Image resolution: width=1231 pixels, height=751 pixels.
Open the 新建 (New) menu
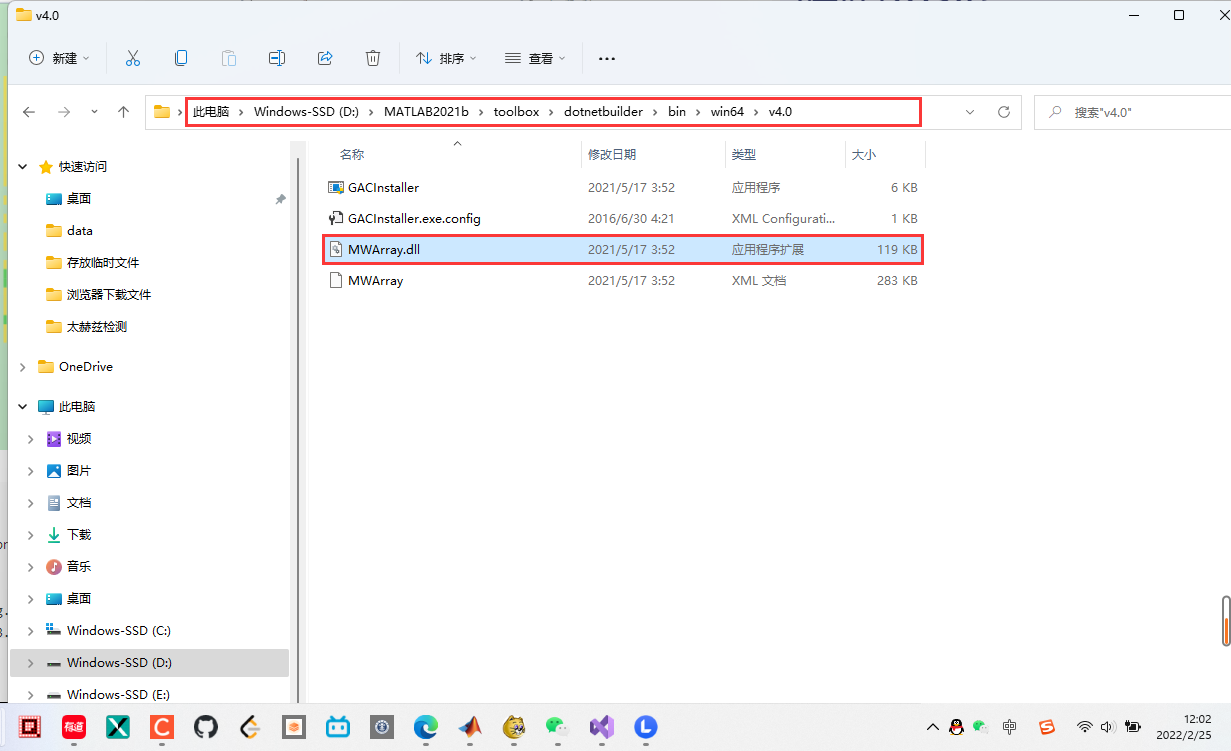tap(58, 58)
